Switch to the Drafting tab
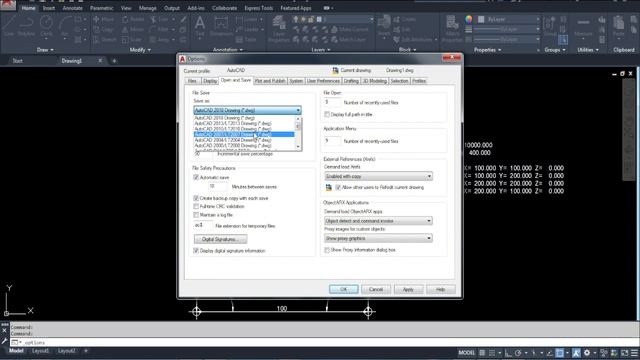 pos(351,81)
